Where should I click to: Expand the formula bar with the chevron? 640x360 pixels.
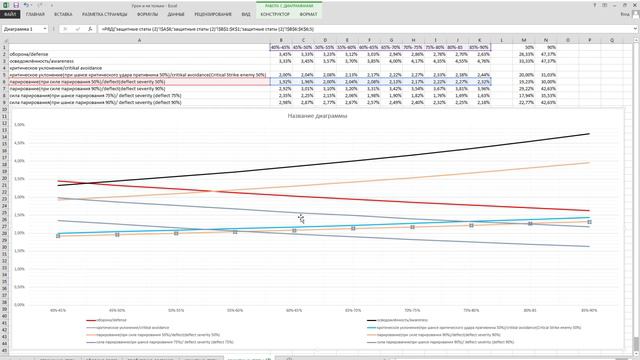click(636, 29)
